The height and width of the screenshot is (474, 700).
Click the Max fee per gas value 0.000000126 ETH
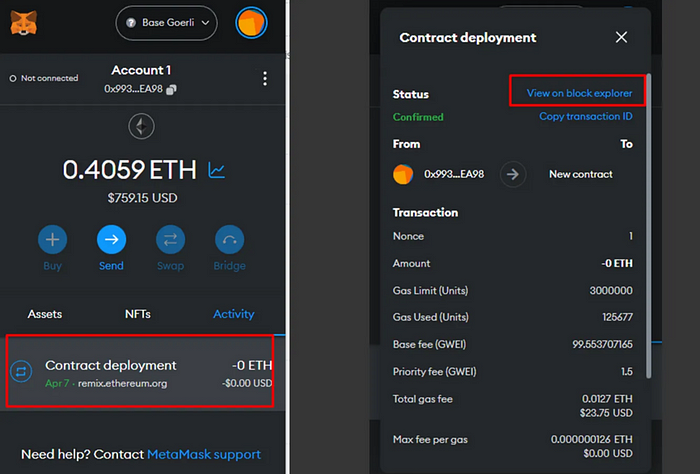(x=591, y=440)
